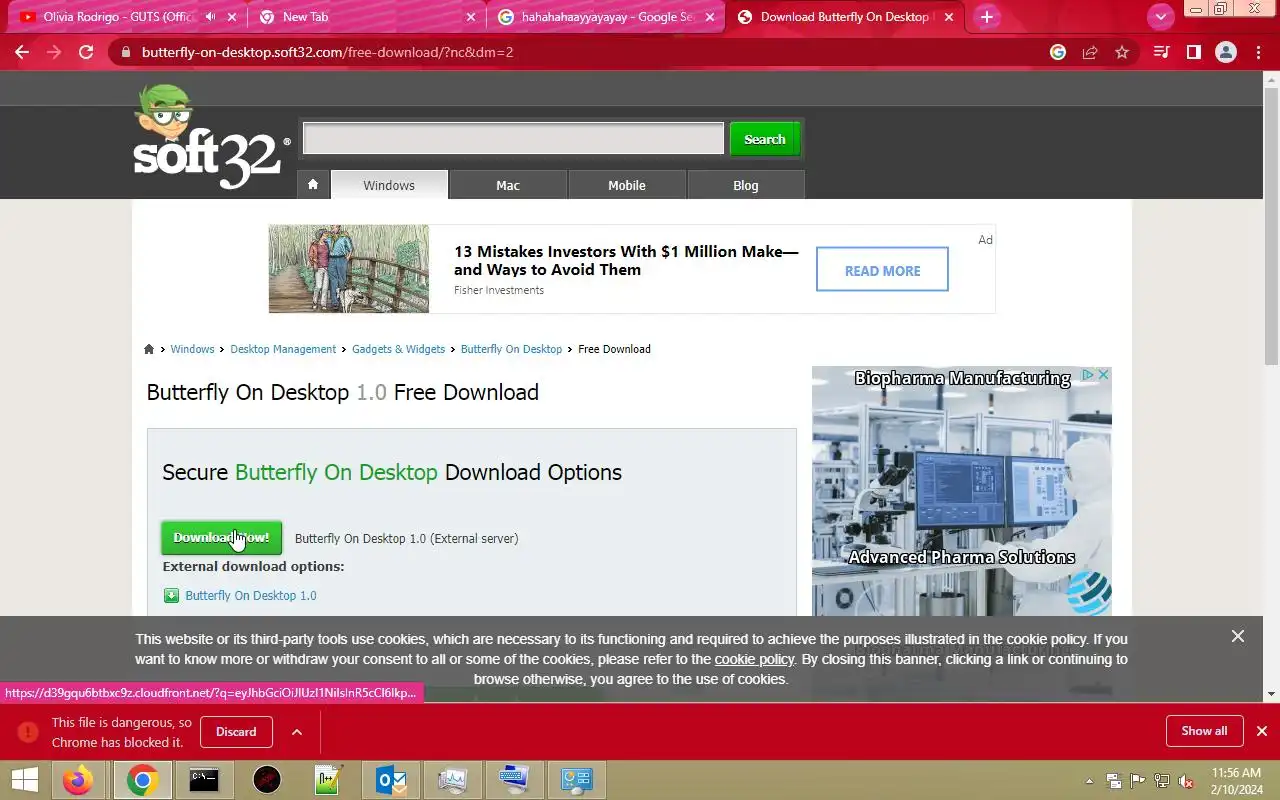1280x800 pixels.
Task: Click the breadcrumb home icon
Action: [x=149, y=349]
